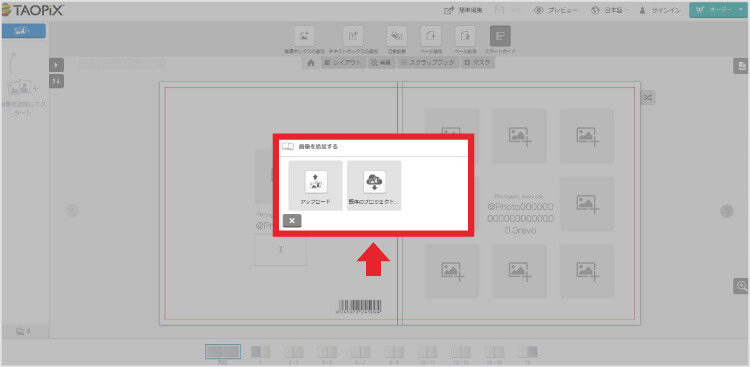Image resolution: width=750 pixels, height=367 pixels.
Task: Click the zoom magnifier icon
Action: tap(740, 286)
